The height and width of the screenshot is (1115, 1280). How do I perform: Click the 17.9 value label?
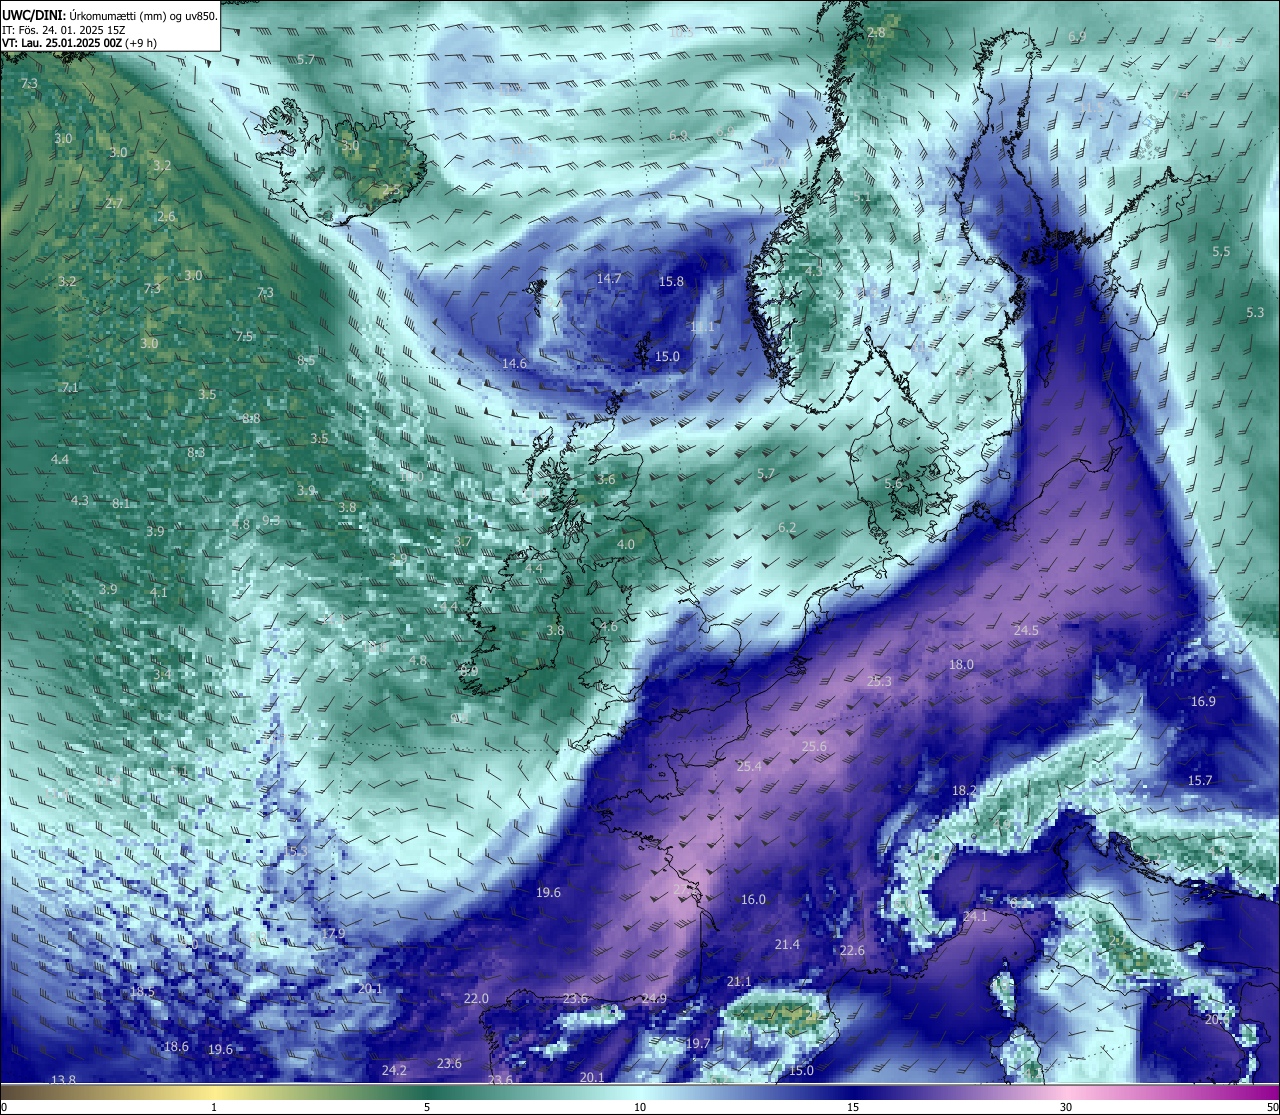click(332, 934)
